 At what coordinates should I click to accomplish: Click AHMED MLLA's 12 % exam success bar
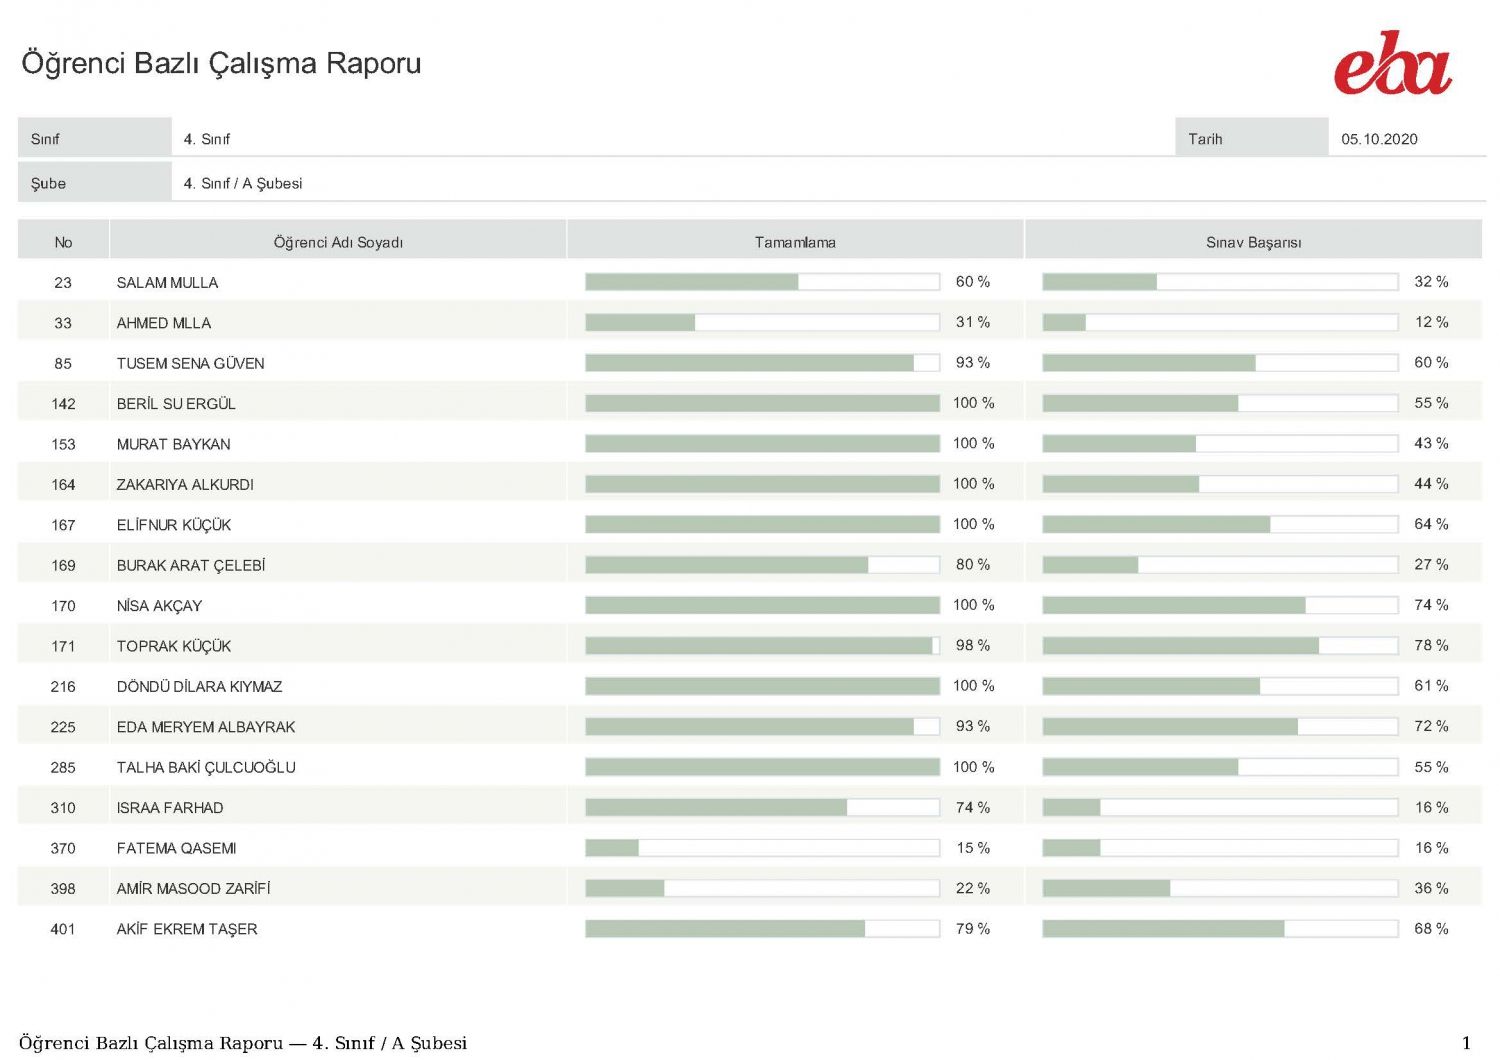coord(1220,322)
